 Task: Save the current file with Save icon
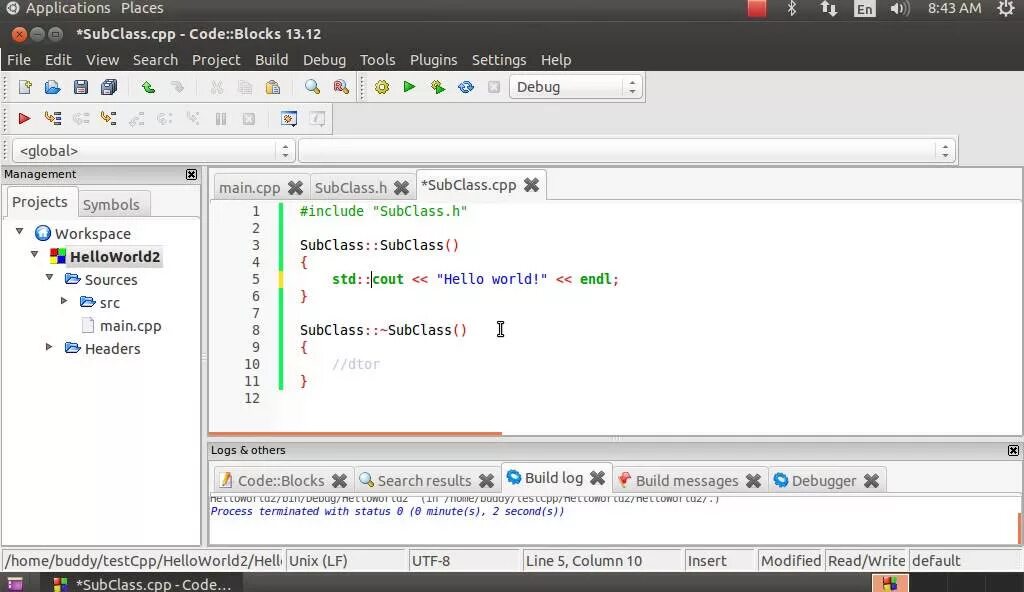coord(80,87)
